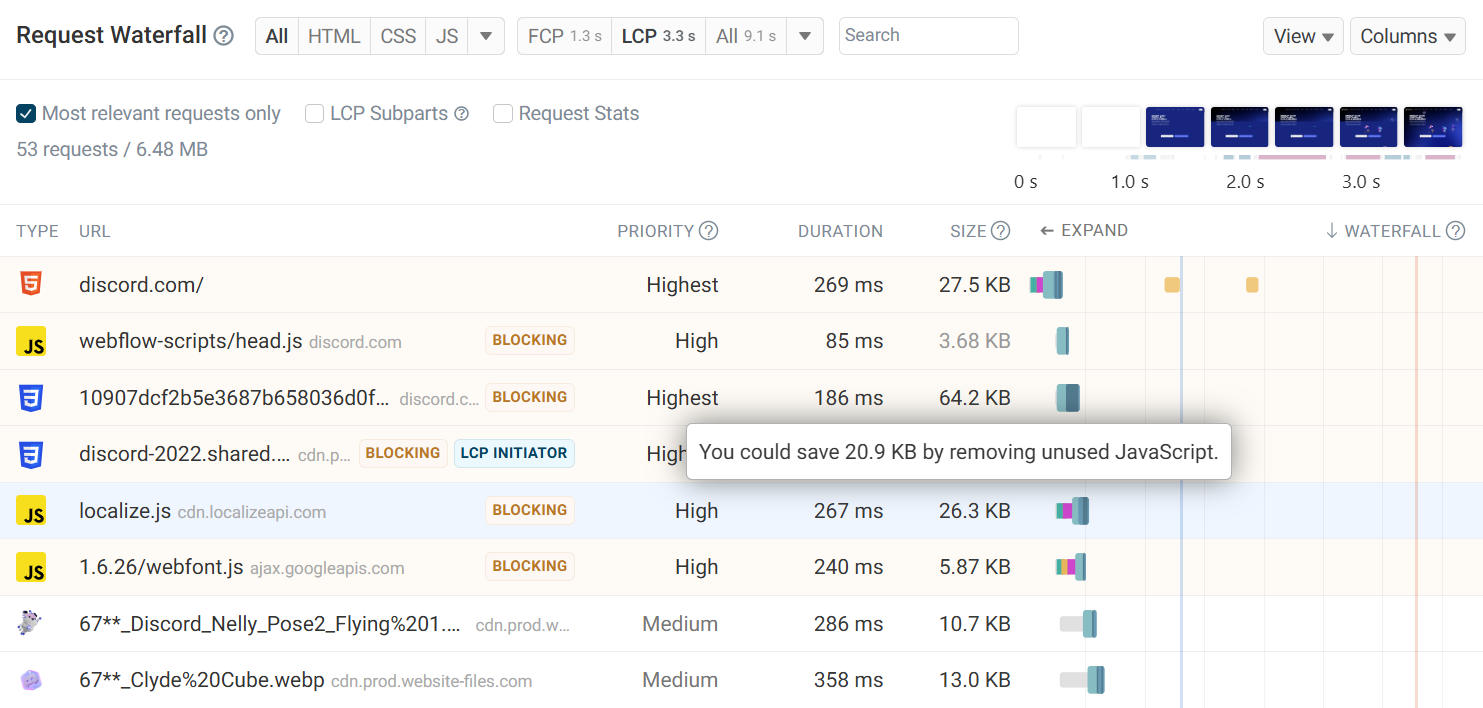The width and height of the screenshot is (1483, 708).
Task: Click the help icon beside WATERFALL header
Action: pos(1455,231)
